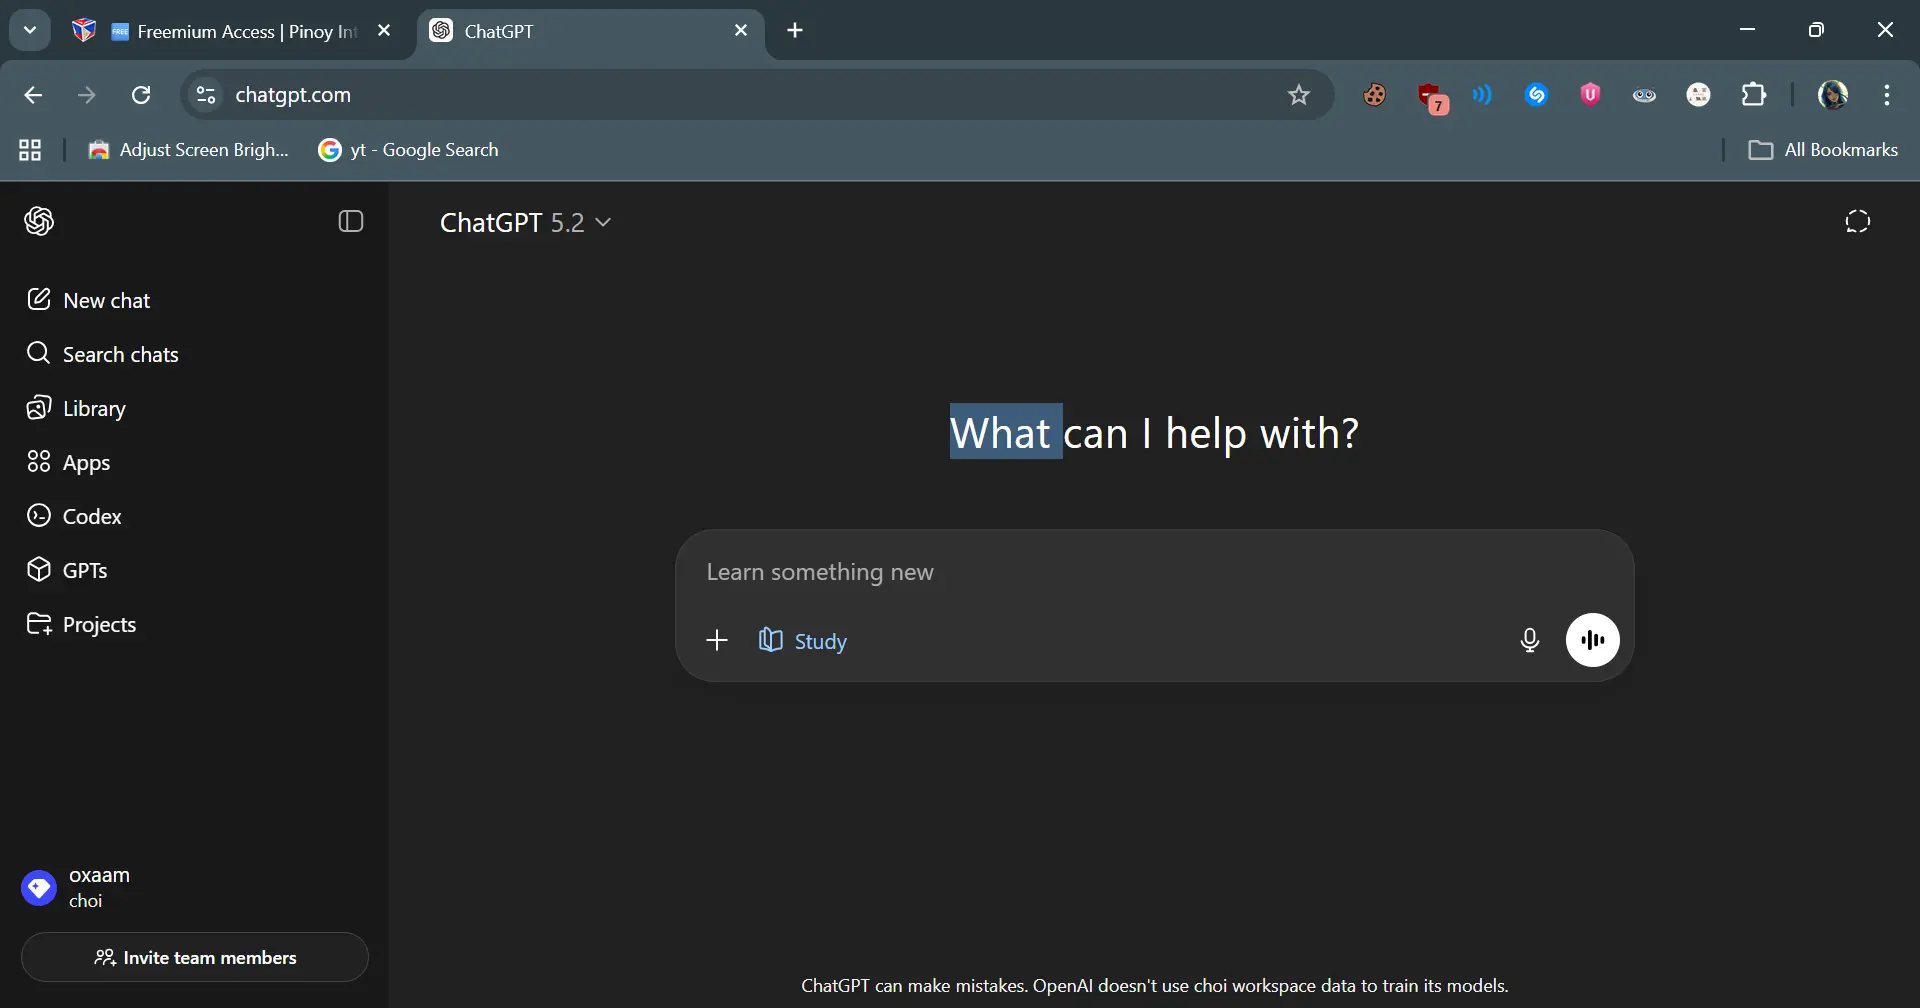Screen dimensions: 1920x1008
Task: Open the gray mask extension icon
Action: pos(1644,96)
